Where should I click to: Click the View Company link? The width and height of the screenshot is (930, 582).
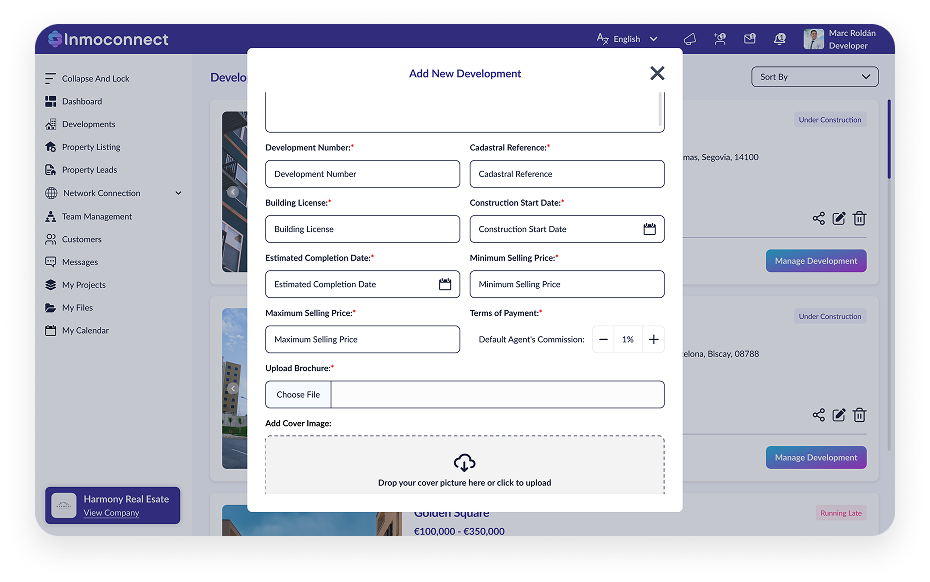pos(112,513)
